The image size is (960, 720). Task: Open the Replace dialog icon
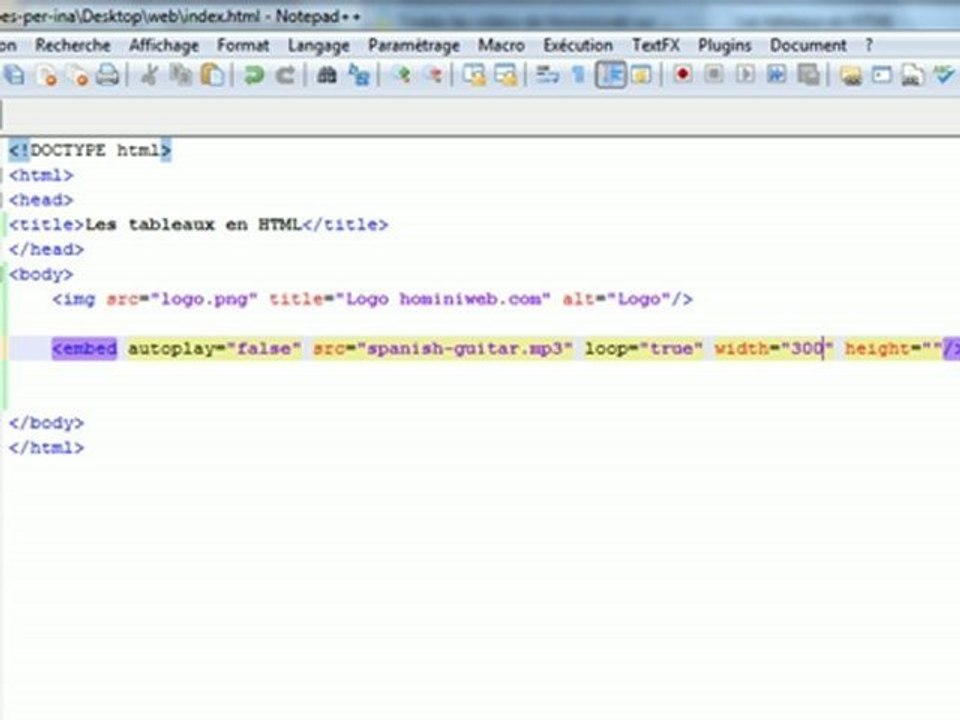coord(358,75)
